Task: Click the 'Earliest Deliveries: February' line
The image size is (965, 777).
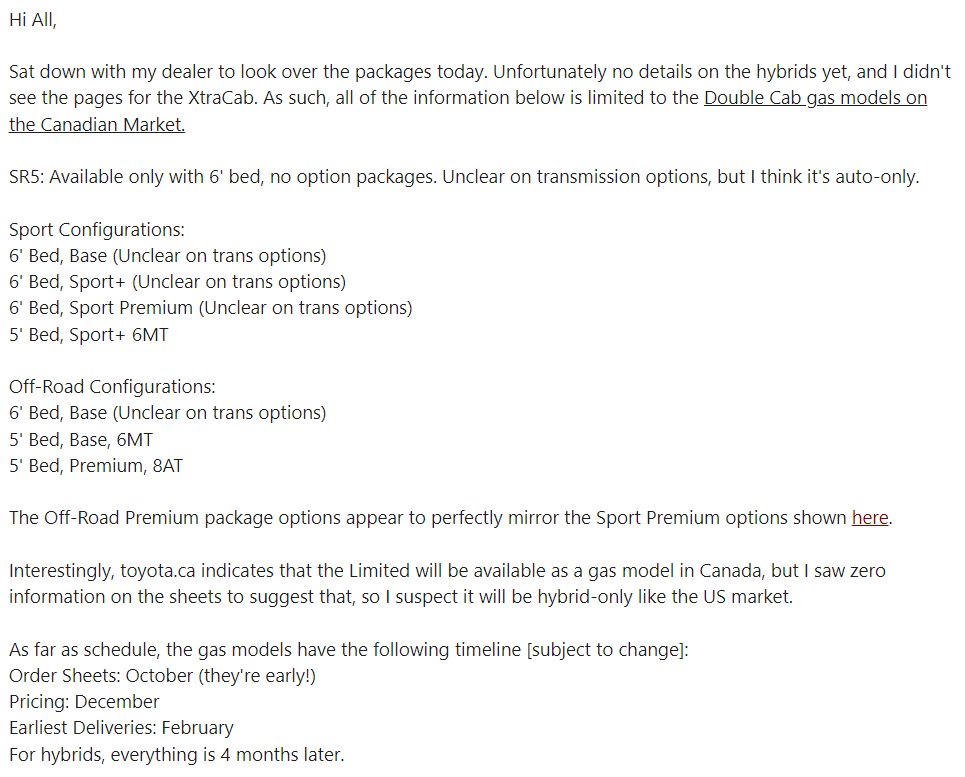Action: coord(121,728)
